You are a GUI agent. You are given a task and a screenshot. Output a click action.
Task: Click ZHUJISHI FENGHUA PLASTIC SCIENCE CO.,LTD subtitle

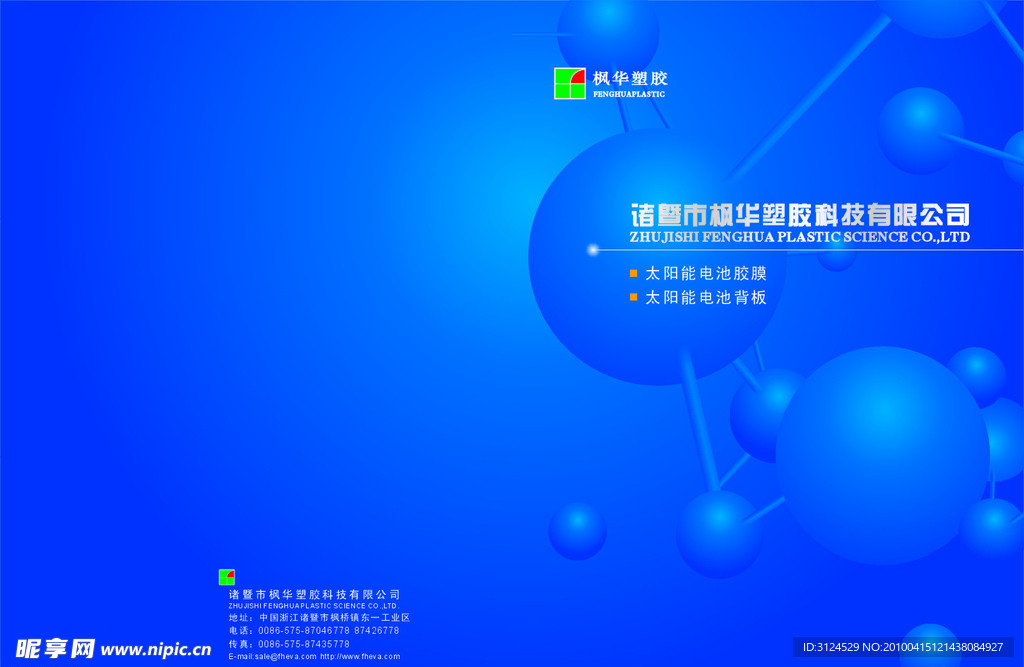799,238
